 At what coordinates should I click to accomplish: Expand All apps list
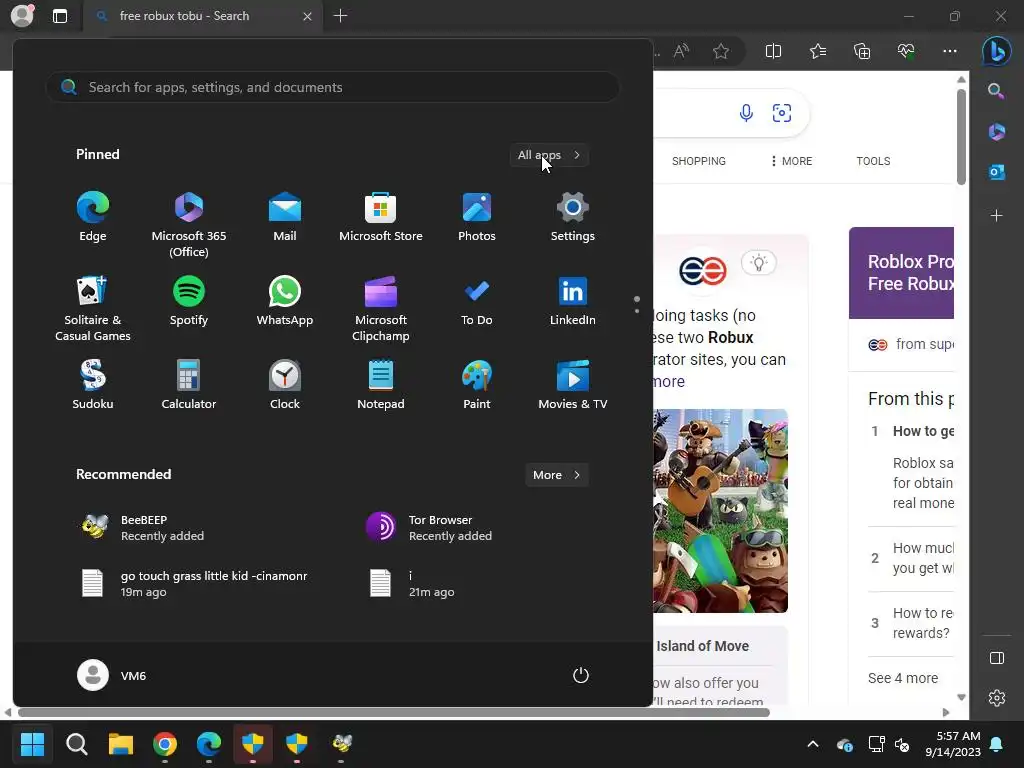[x=549, y=155]
